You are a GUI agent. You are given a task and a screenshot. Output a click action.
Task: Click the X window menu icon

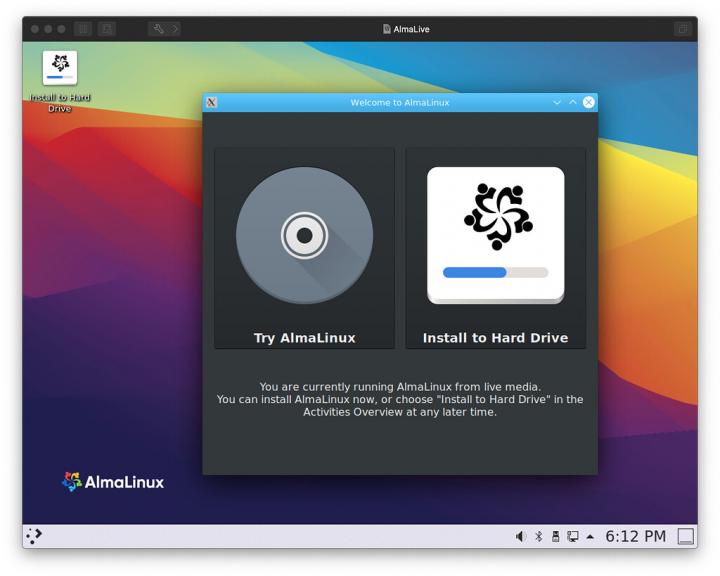(x=211, y=102)
